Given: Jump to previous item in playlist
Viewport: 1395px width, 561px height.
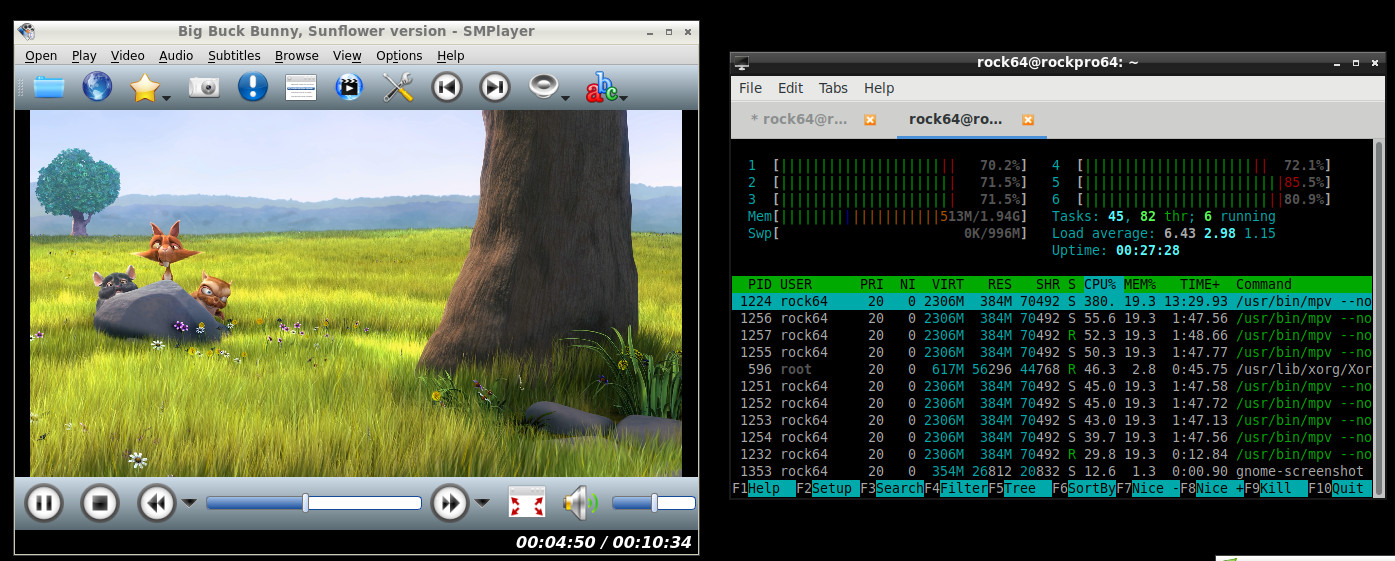Looking at the screenshot, I should tap(447, 87).
